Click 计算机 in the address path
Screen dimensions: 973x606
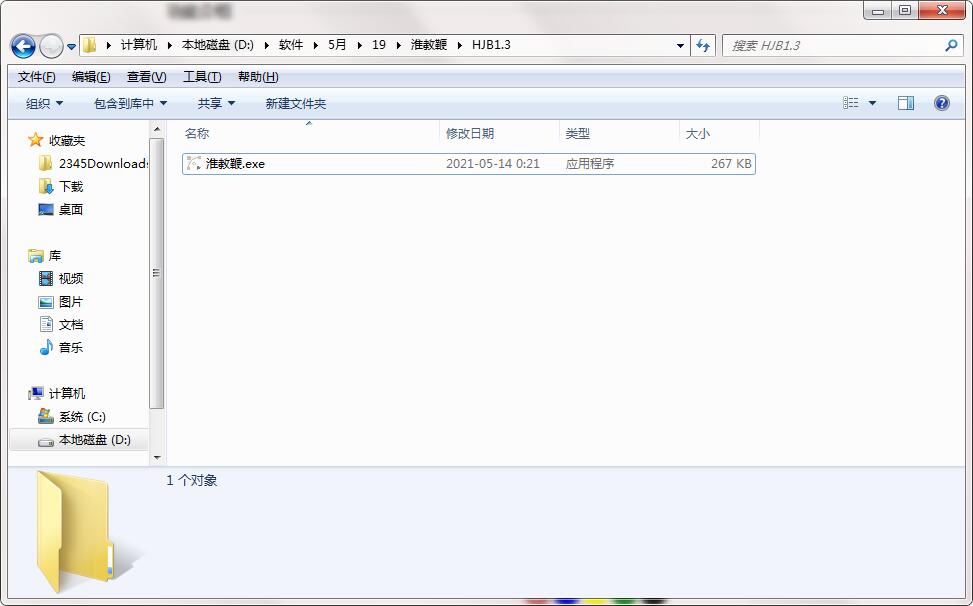click(139, 45)
